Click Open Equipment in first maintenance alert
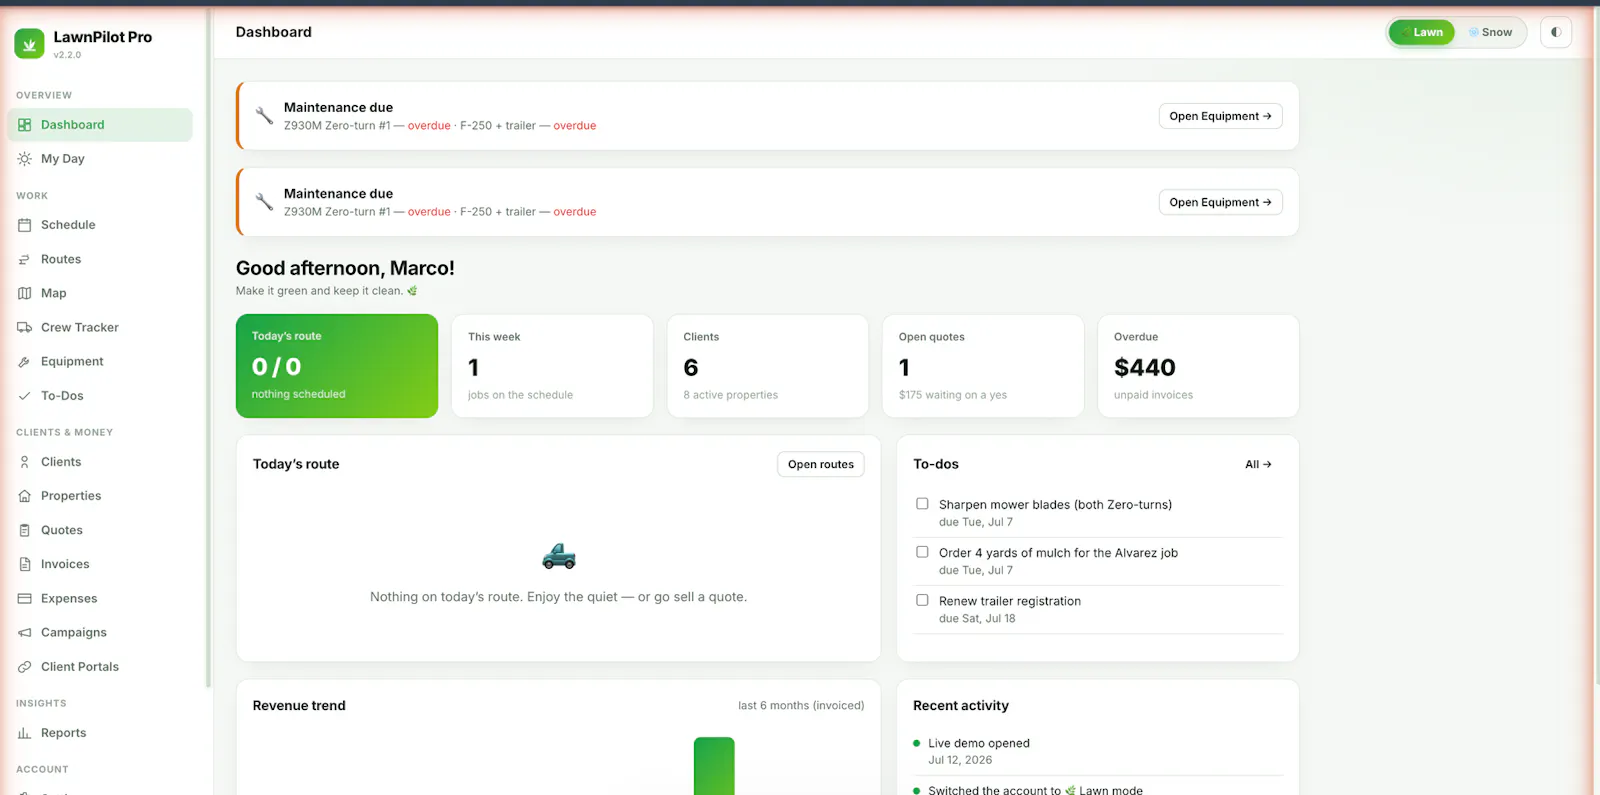 (1220, 116)
